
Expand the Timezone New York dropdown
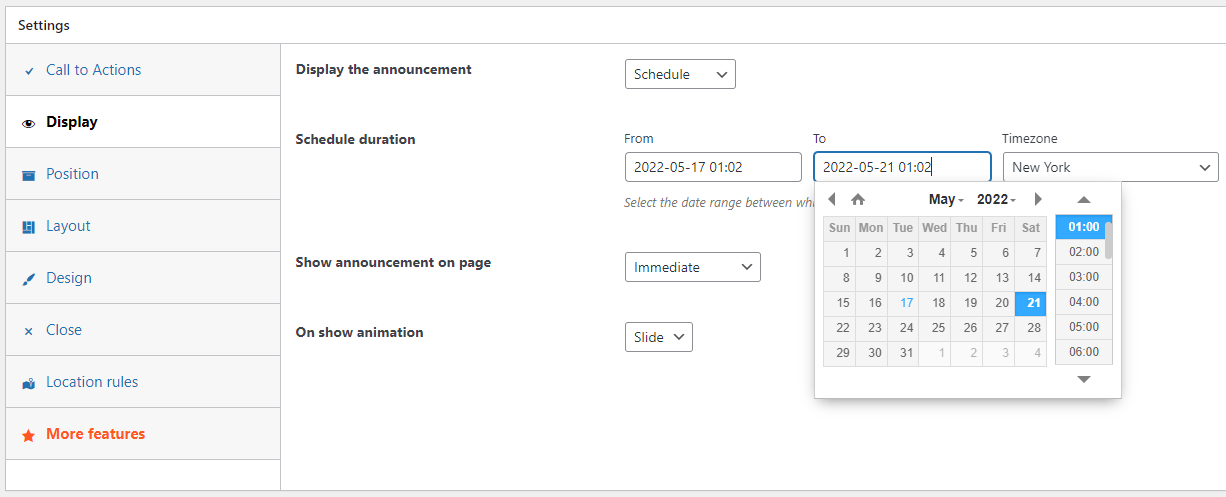[x=1110, y=167]
